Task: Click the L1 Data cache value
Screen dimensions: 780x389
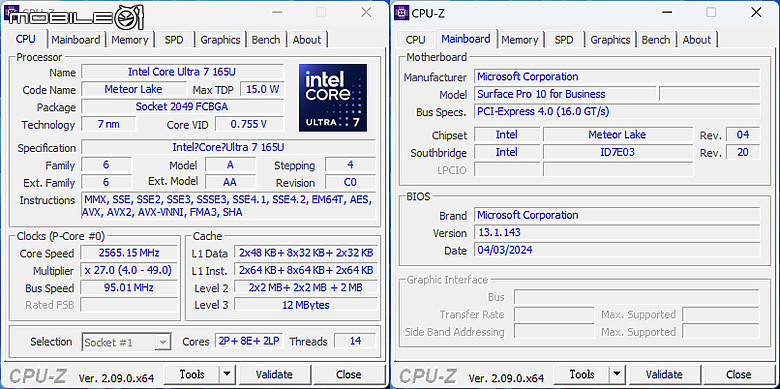Action: point(305,253)
